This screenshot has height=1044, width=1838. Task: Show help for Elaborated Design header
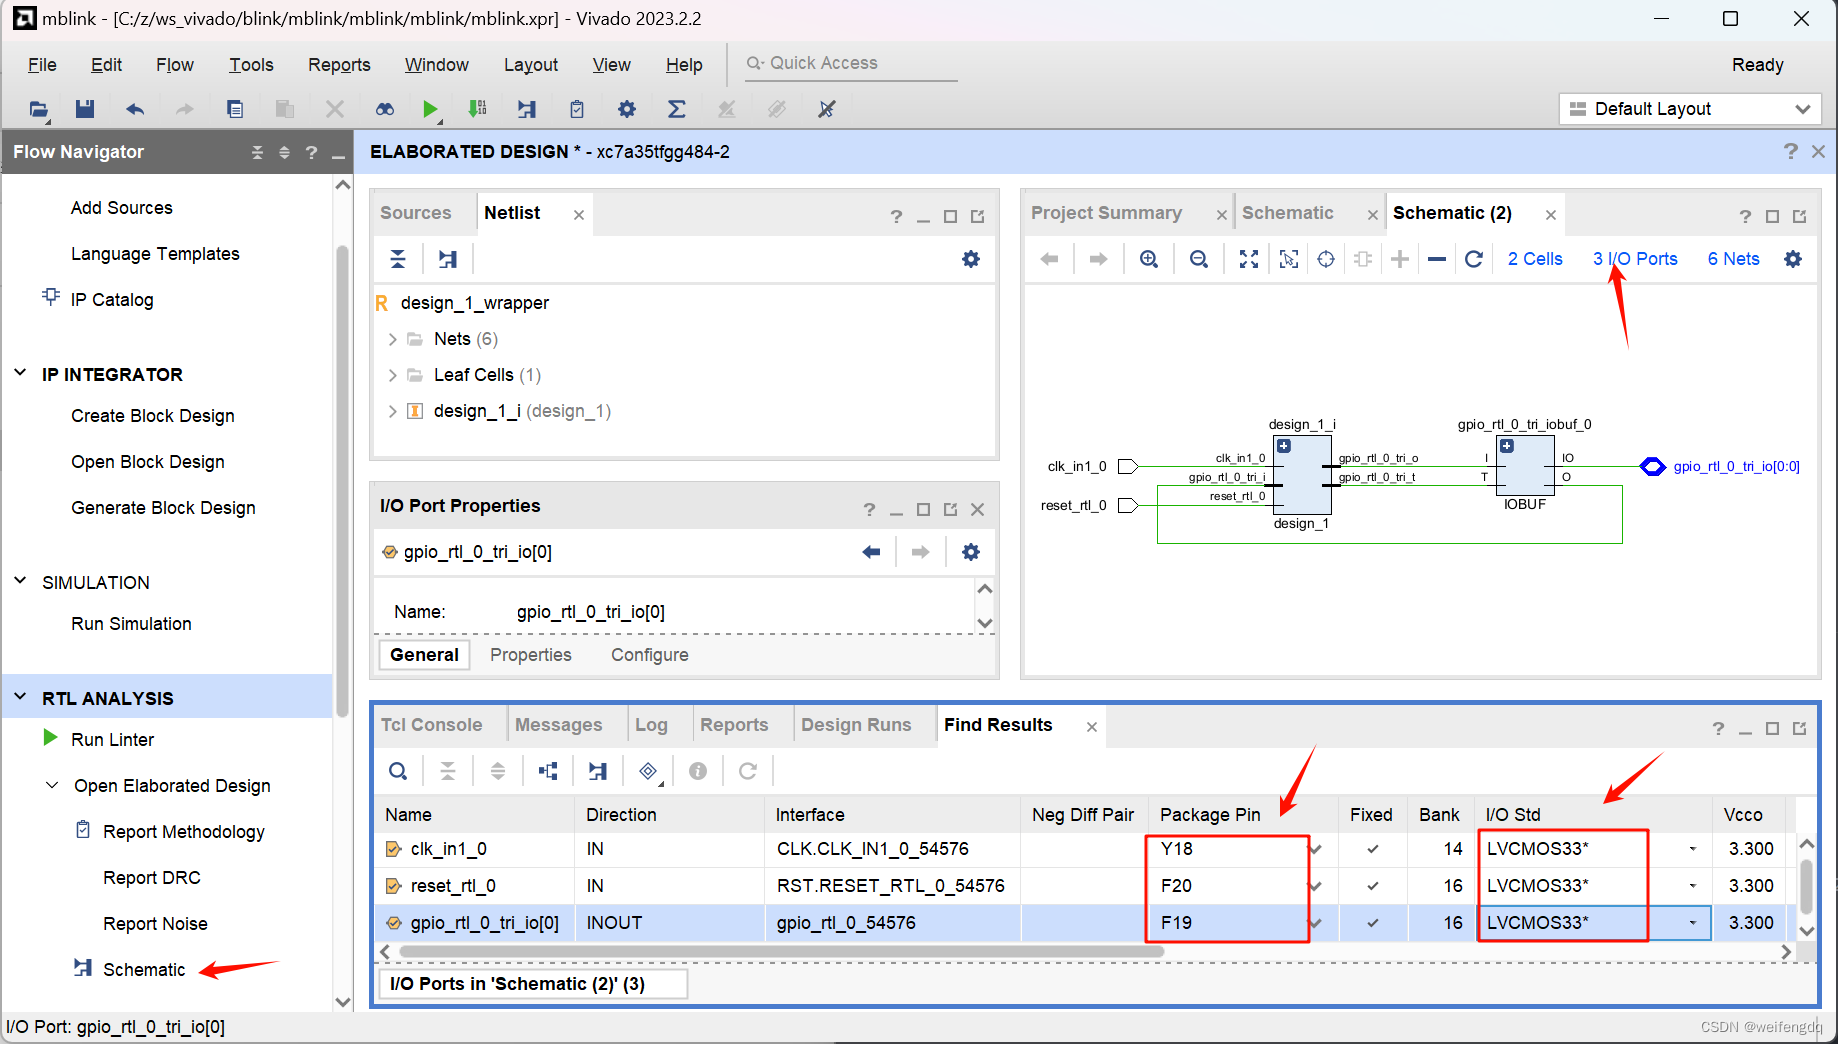(x=1790, y=151)
